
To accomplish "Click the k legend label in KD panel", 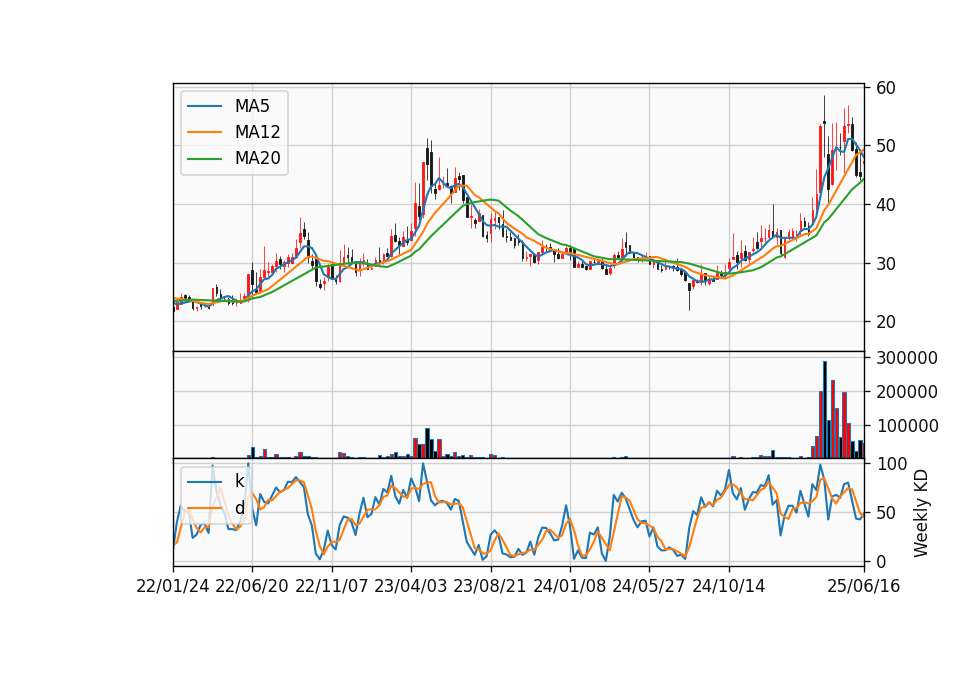I will (239, 481).
